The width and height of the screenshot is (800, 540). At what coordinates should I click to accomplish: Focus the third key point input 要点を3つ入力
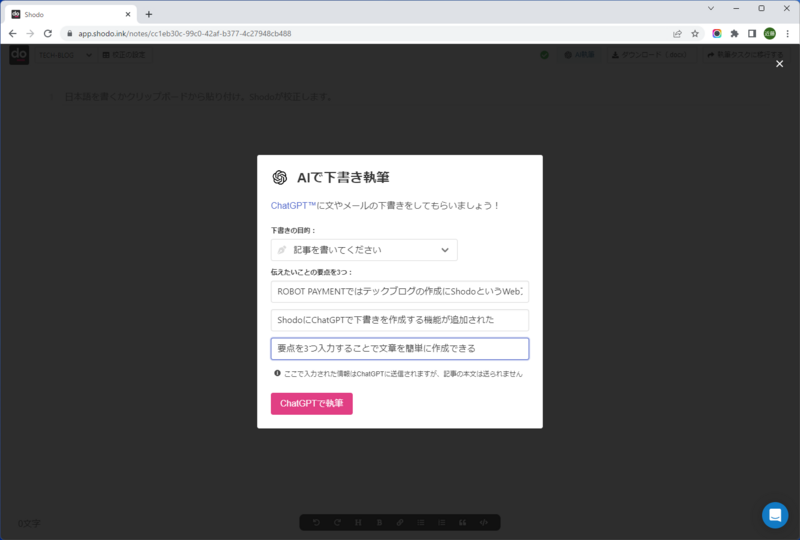click(x=399, y=349)
